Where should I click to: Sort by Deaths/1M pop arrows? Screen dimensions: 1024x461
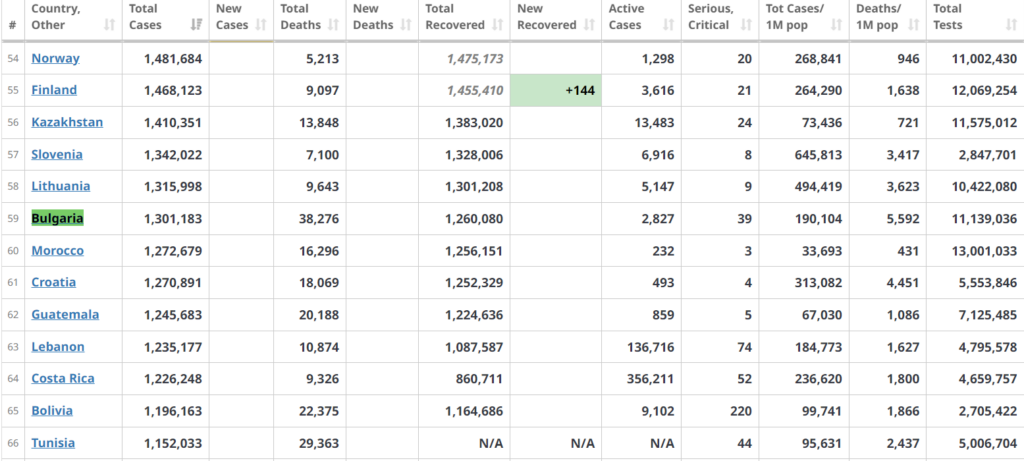pyautogui.click(x=914, y=25)
